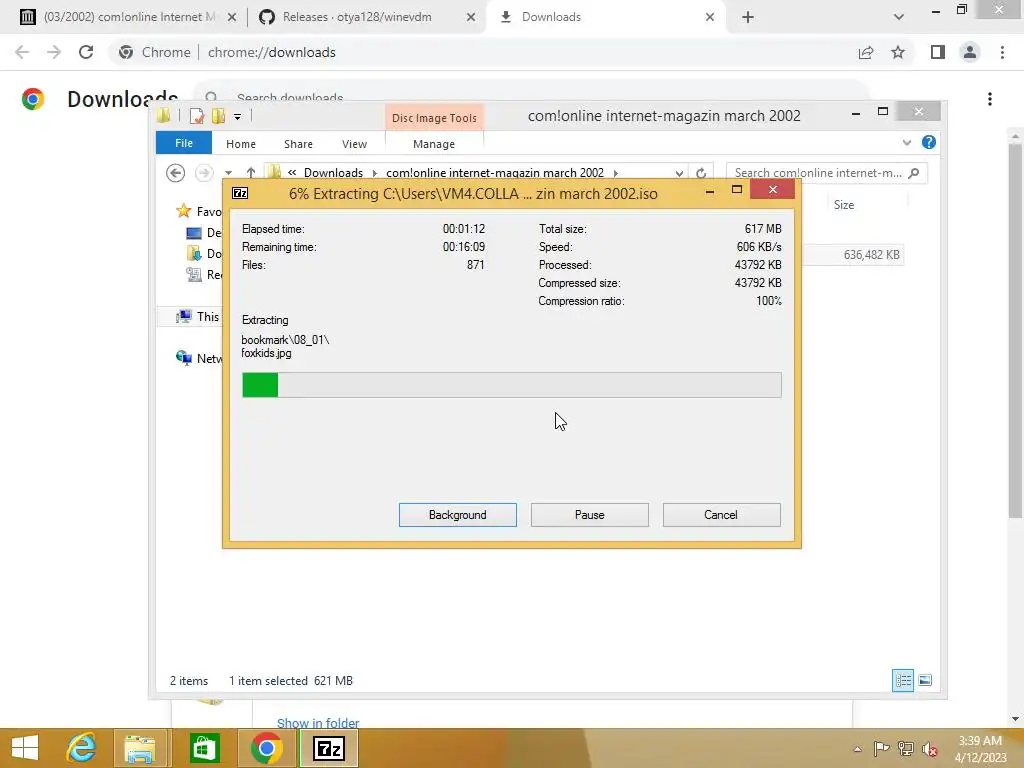Reload the Chrome page
Image resolution: width=1024 pixels, height=768 pixels.
pos(86,52)
